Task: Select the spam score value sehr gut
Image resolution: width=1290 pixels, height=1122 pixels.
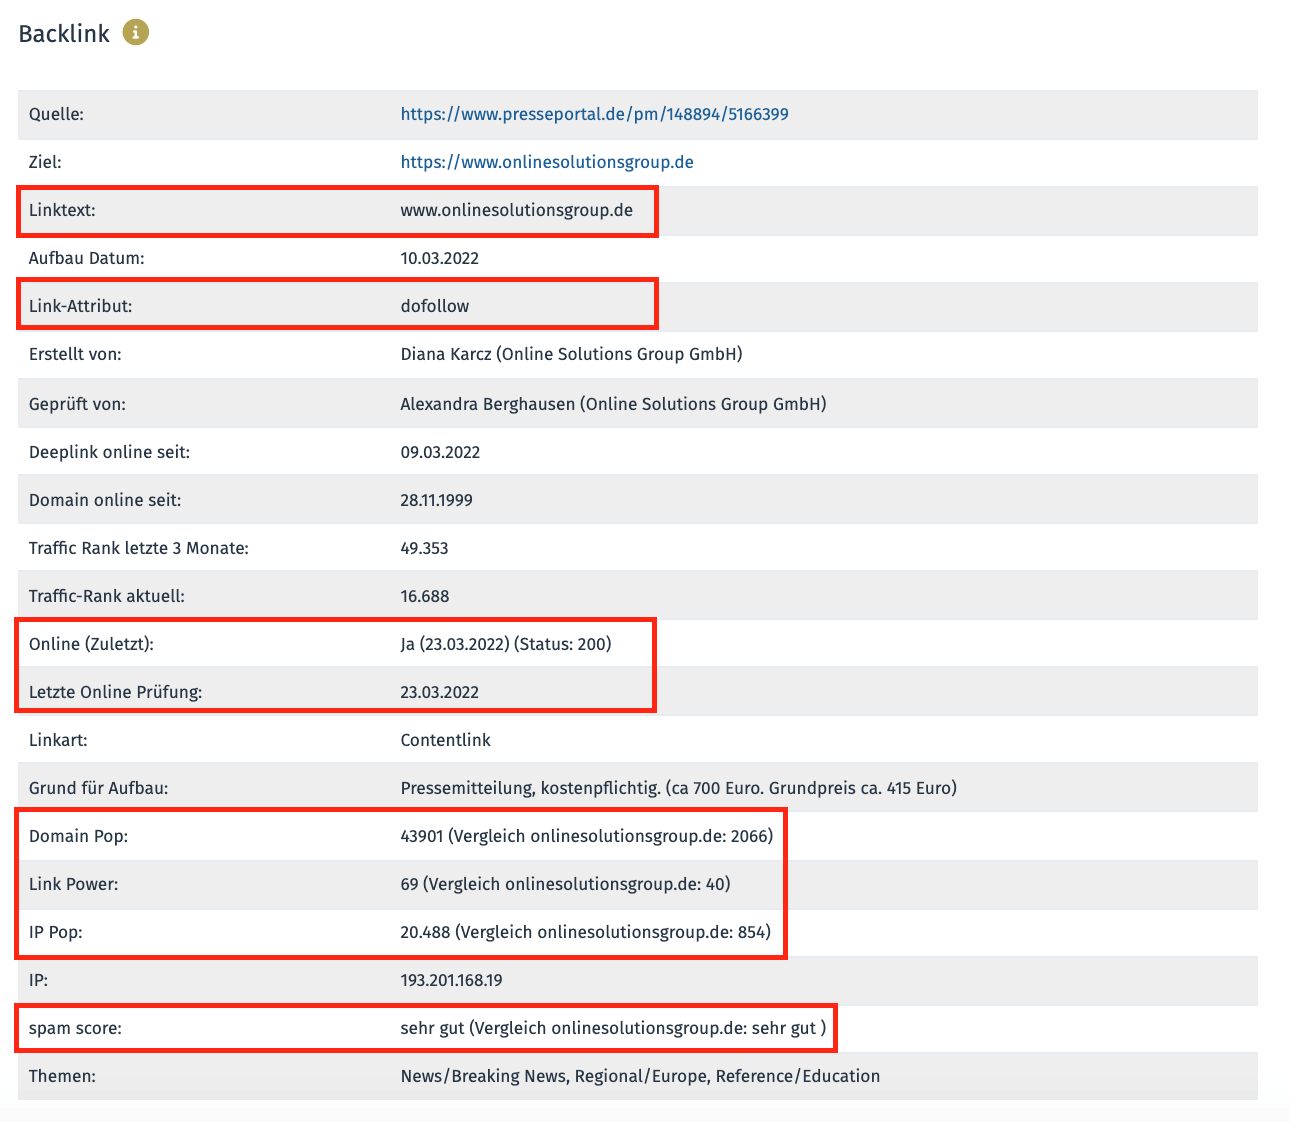Action: pos(432,1028)
